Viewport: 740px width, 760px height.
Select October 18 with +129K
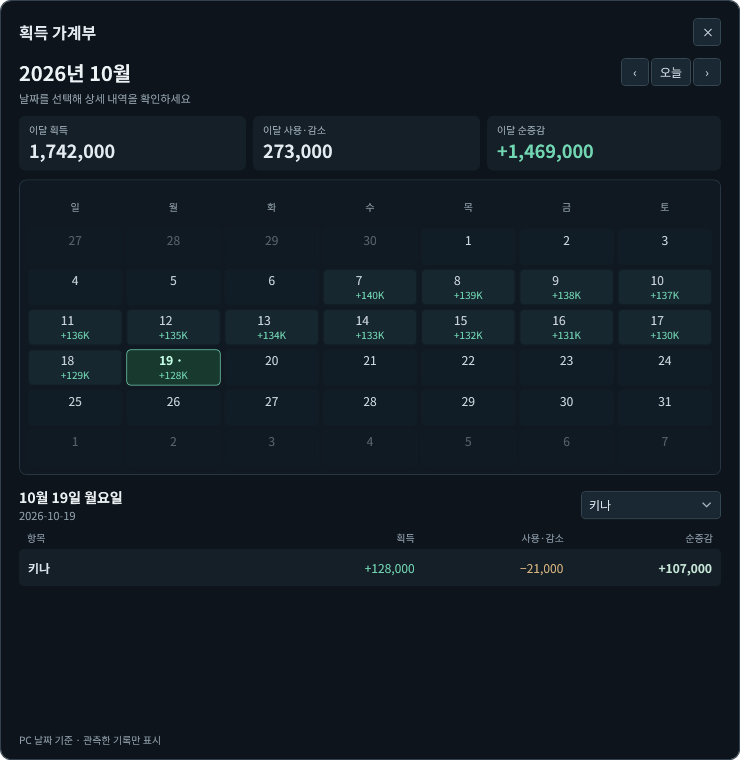[75, 367]
